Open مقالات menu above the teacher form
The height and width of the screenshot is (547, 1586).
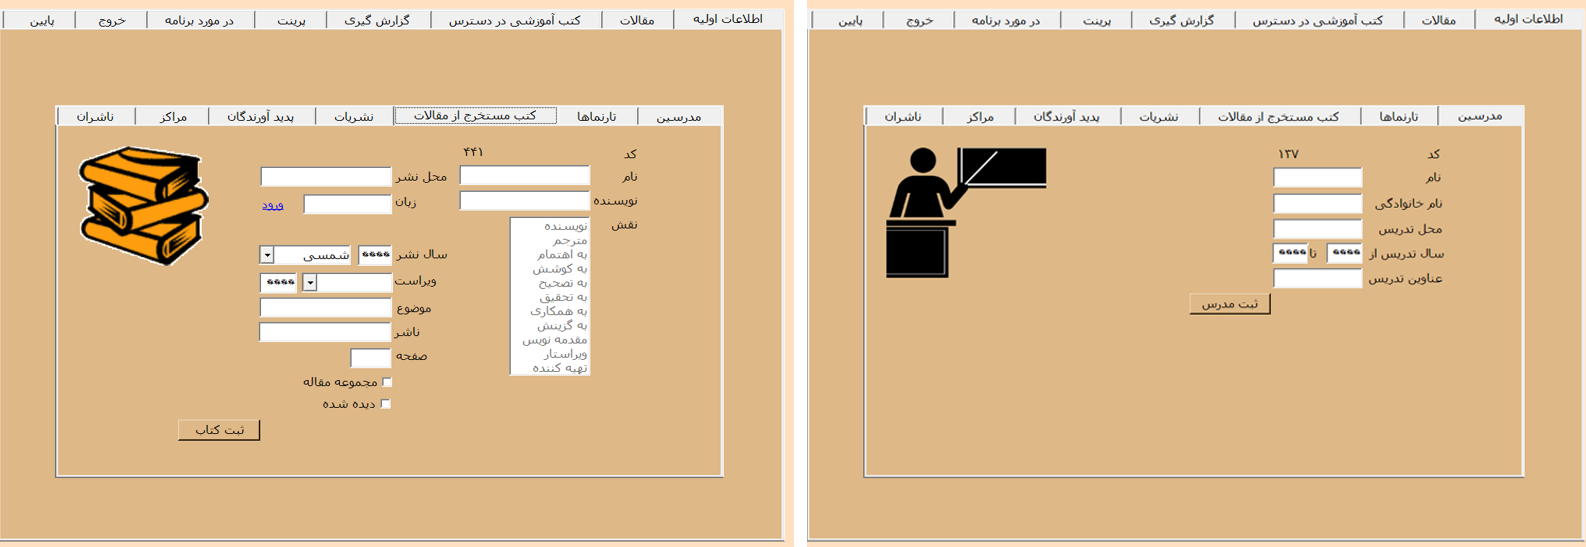(1439, 20)
